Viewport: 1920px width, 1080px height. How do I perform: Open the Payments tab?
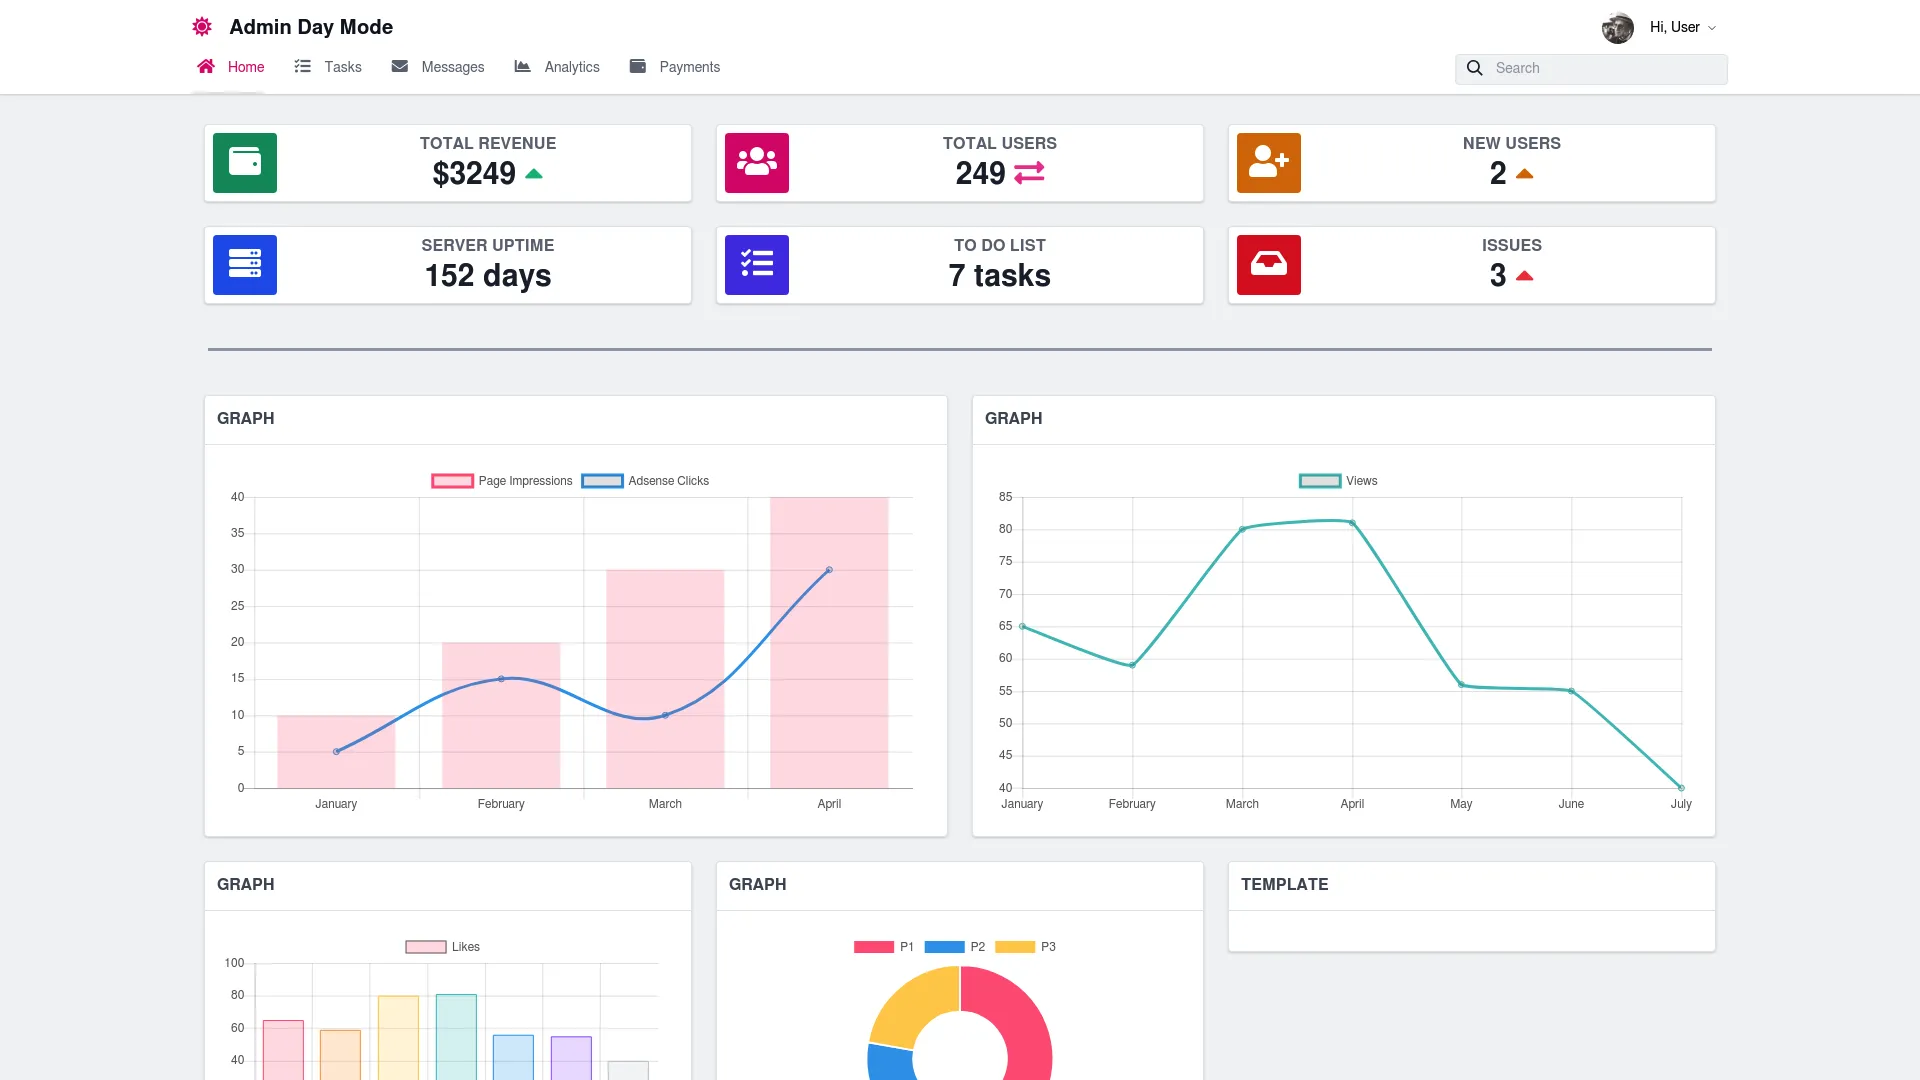(675, 67)
